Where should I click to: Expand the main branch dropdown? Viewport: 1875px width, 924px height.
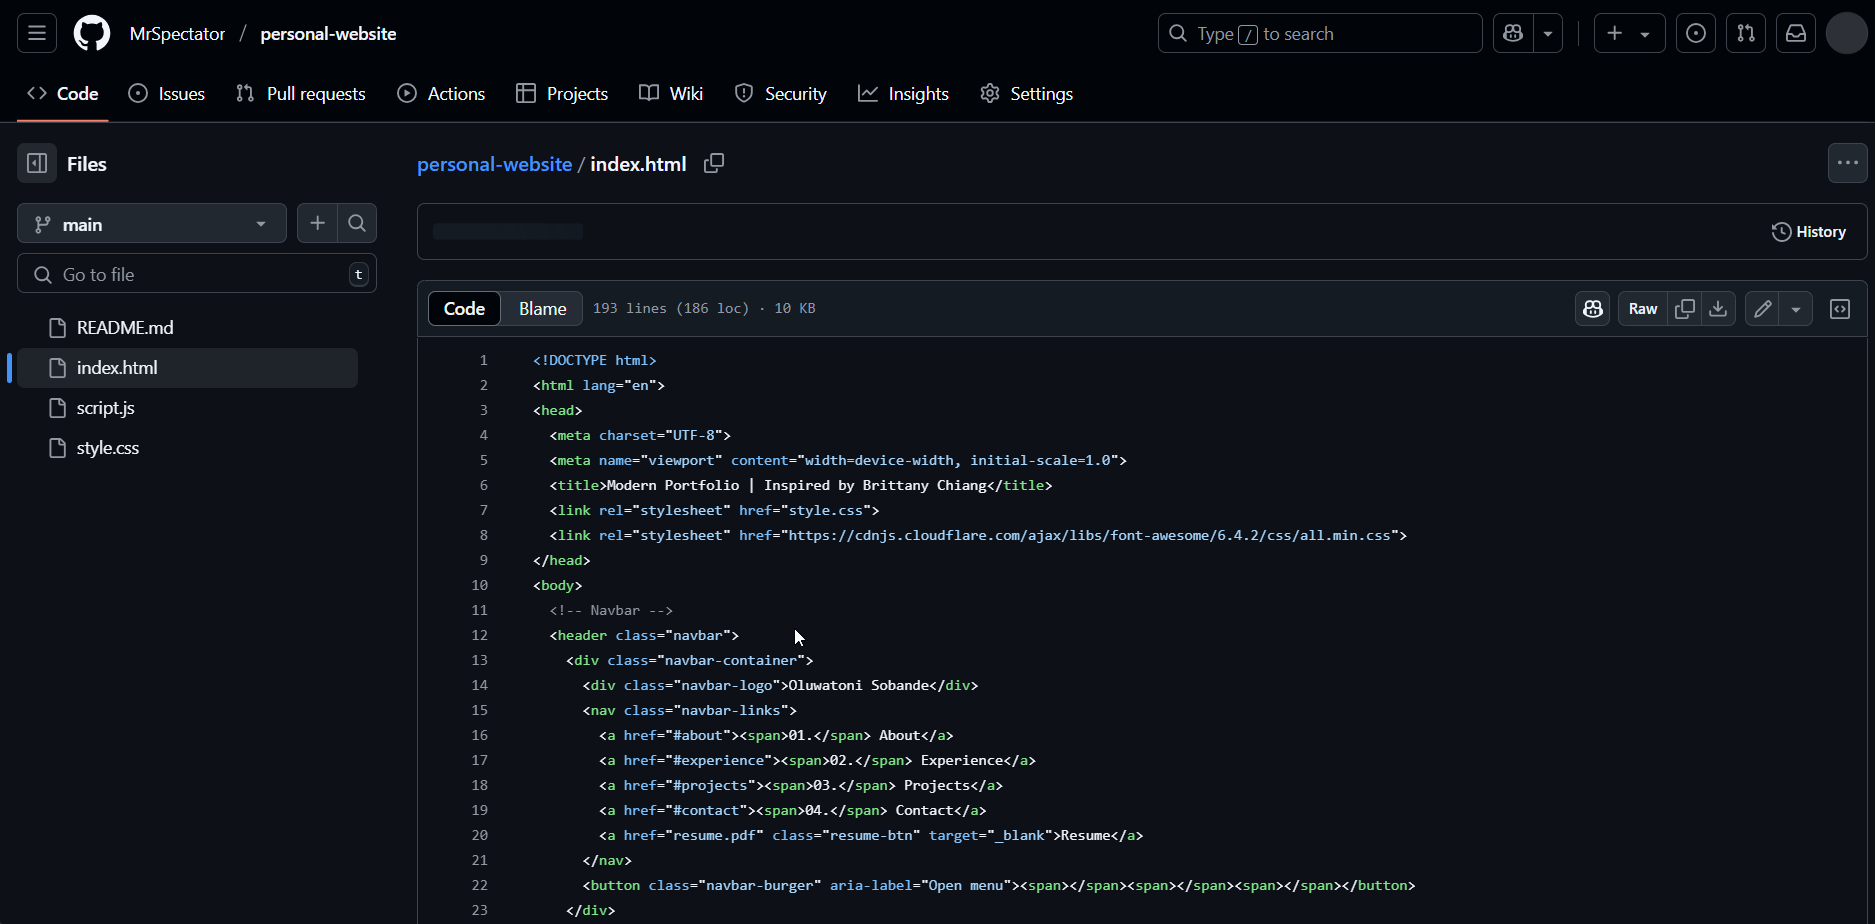coord(152,224)
